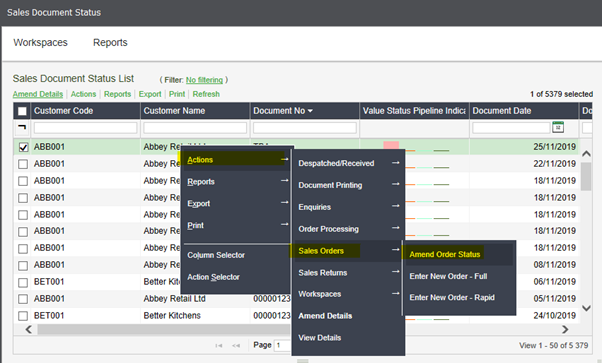Viewport: 602px width, 363px height.
Task: Click the Export toolbar link
Action: [150, 94]
